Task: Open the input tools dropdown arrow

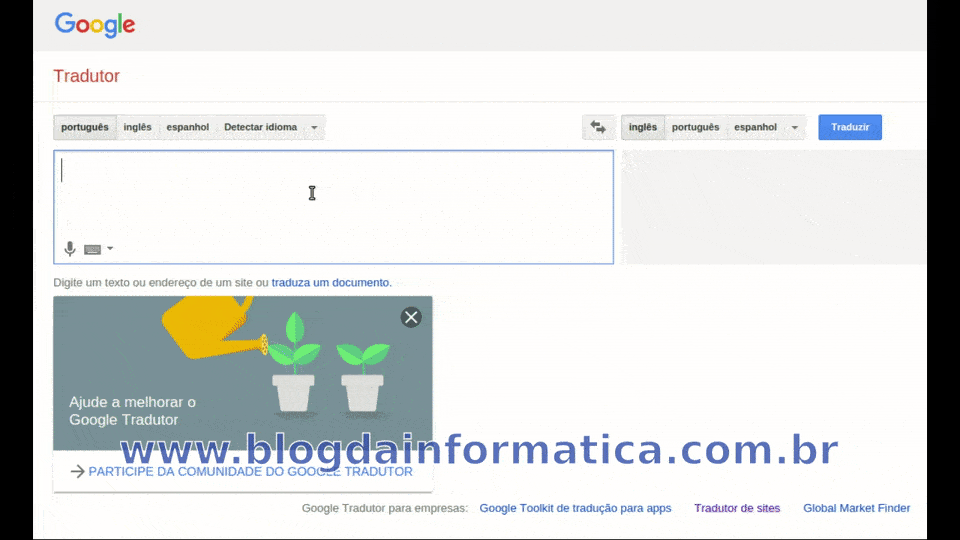Action: click(110, 249)
